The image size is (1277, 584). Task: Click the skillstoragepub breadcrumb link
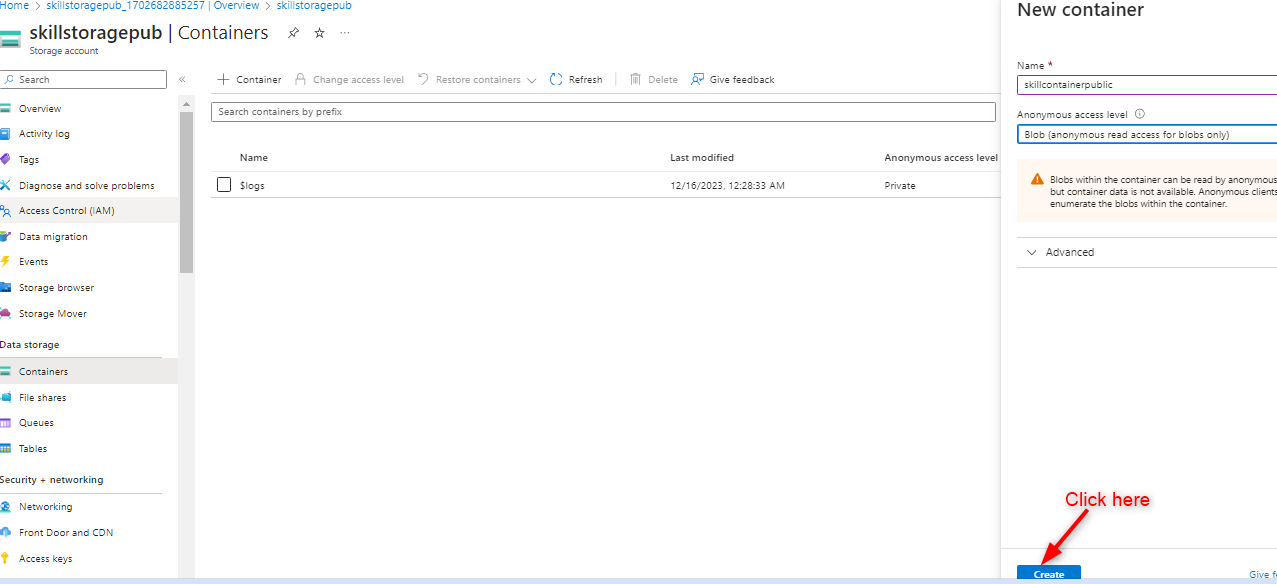pos(314,6)
